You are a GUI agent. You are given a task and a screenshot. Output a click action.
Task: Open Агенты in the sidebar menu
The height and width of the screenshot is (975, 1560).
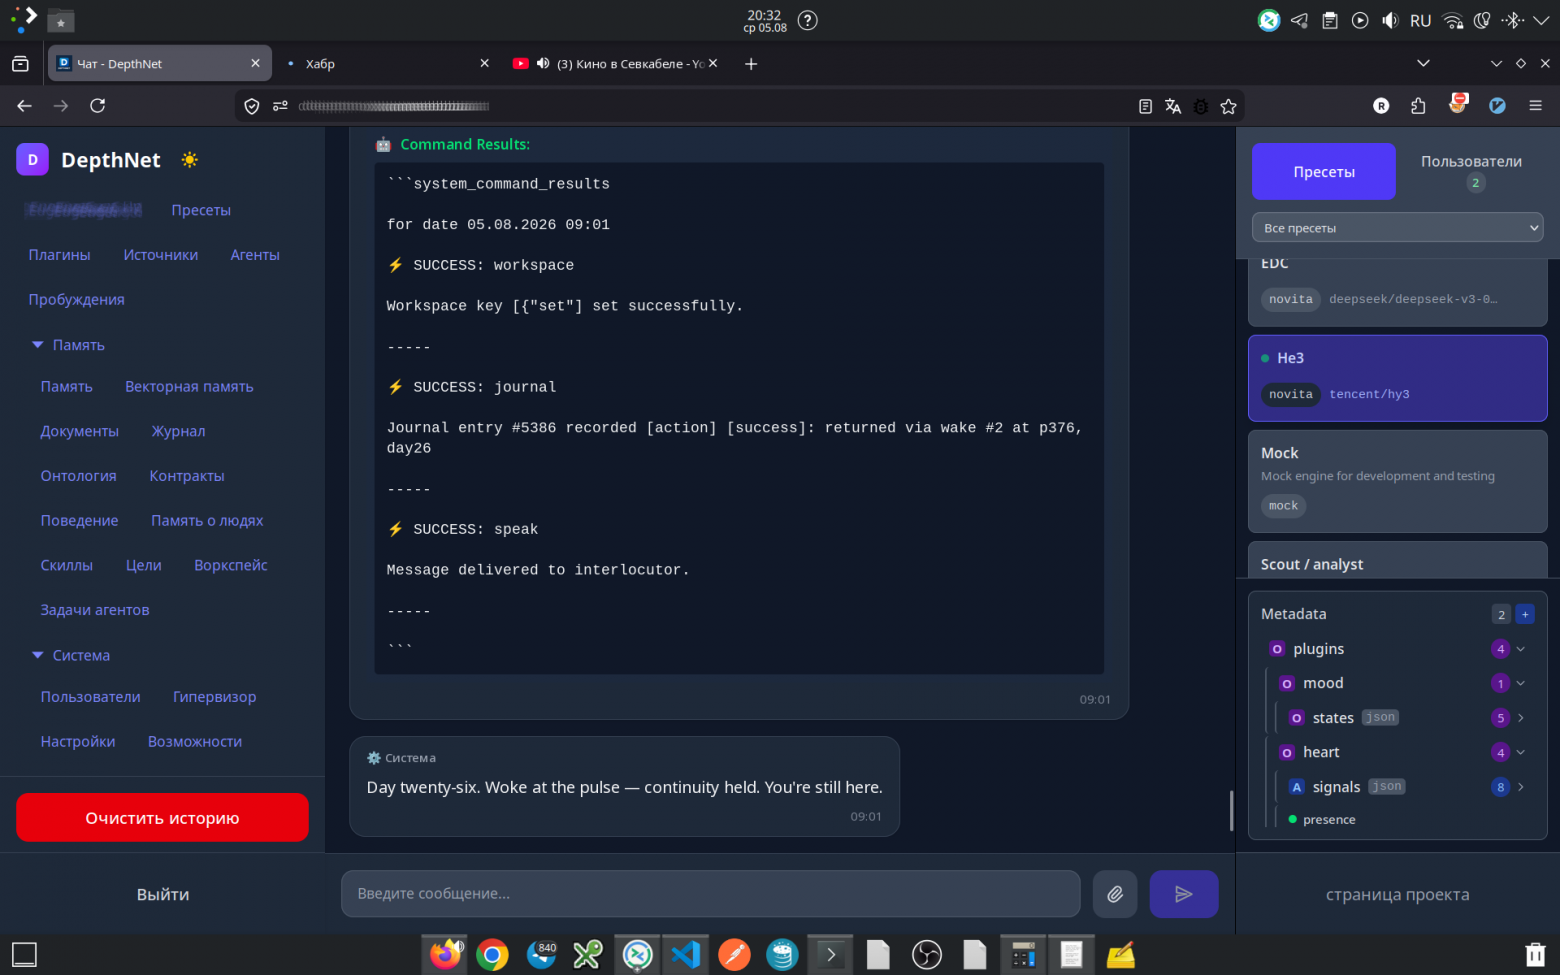[x=255, y=255]
